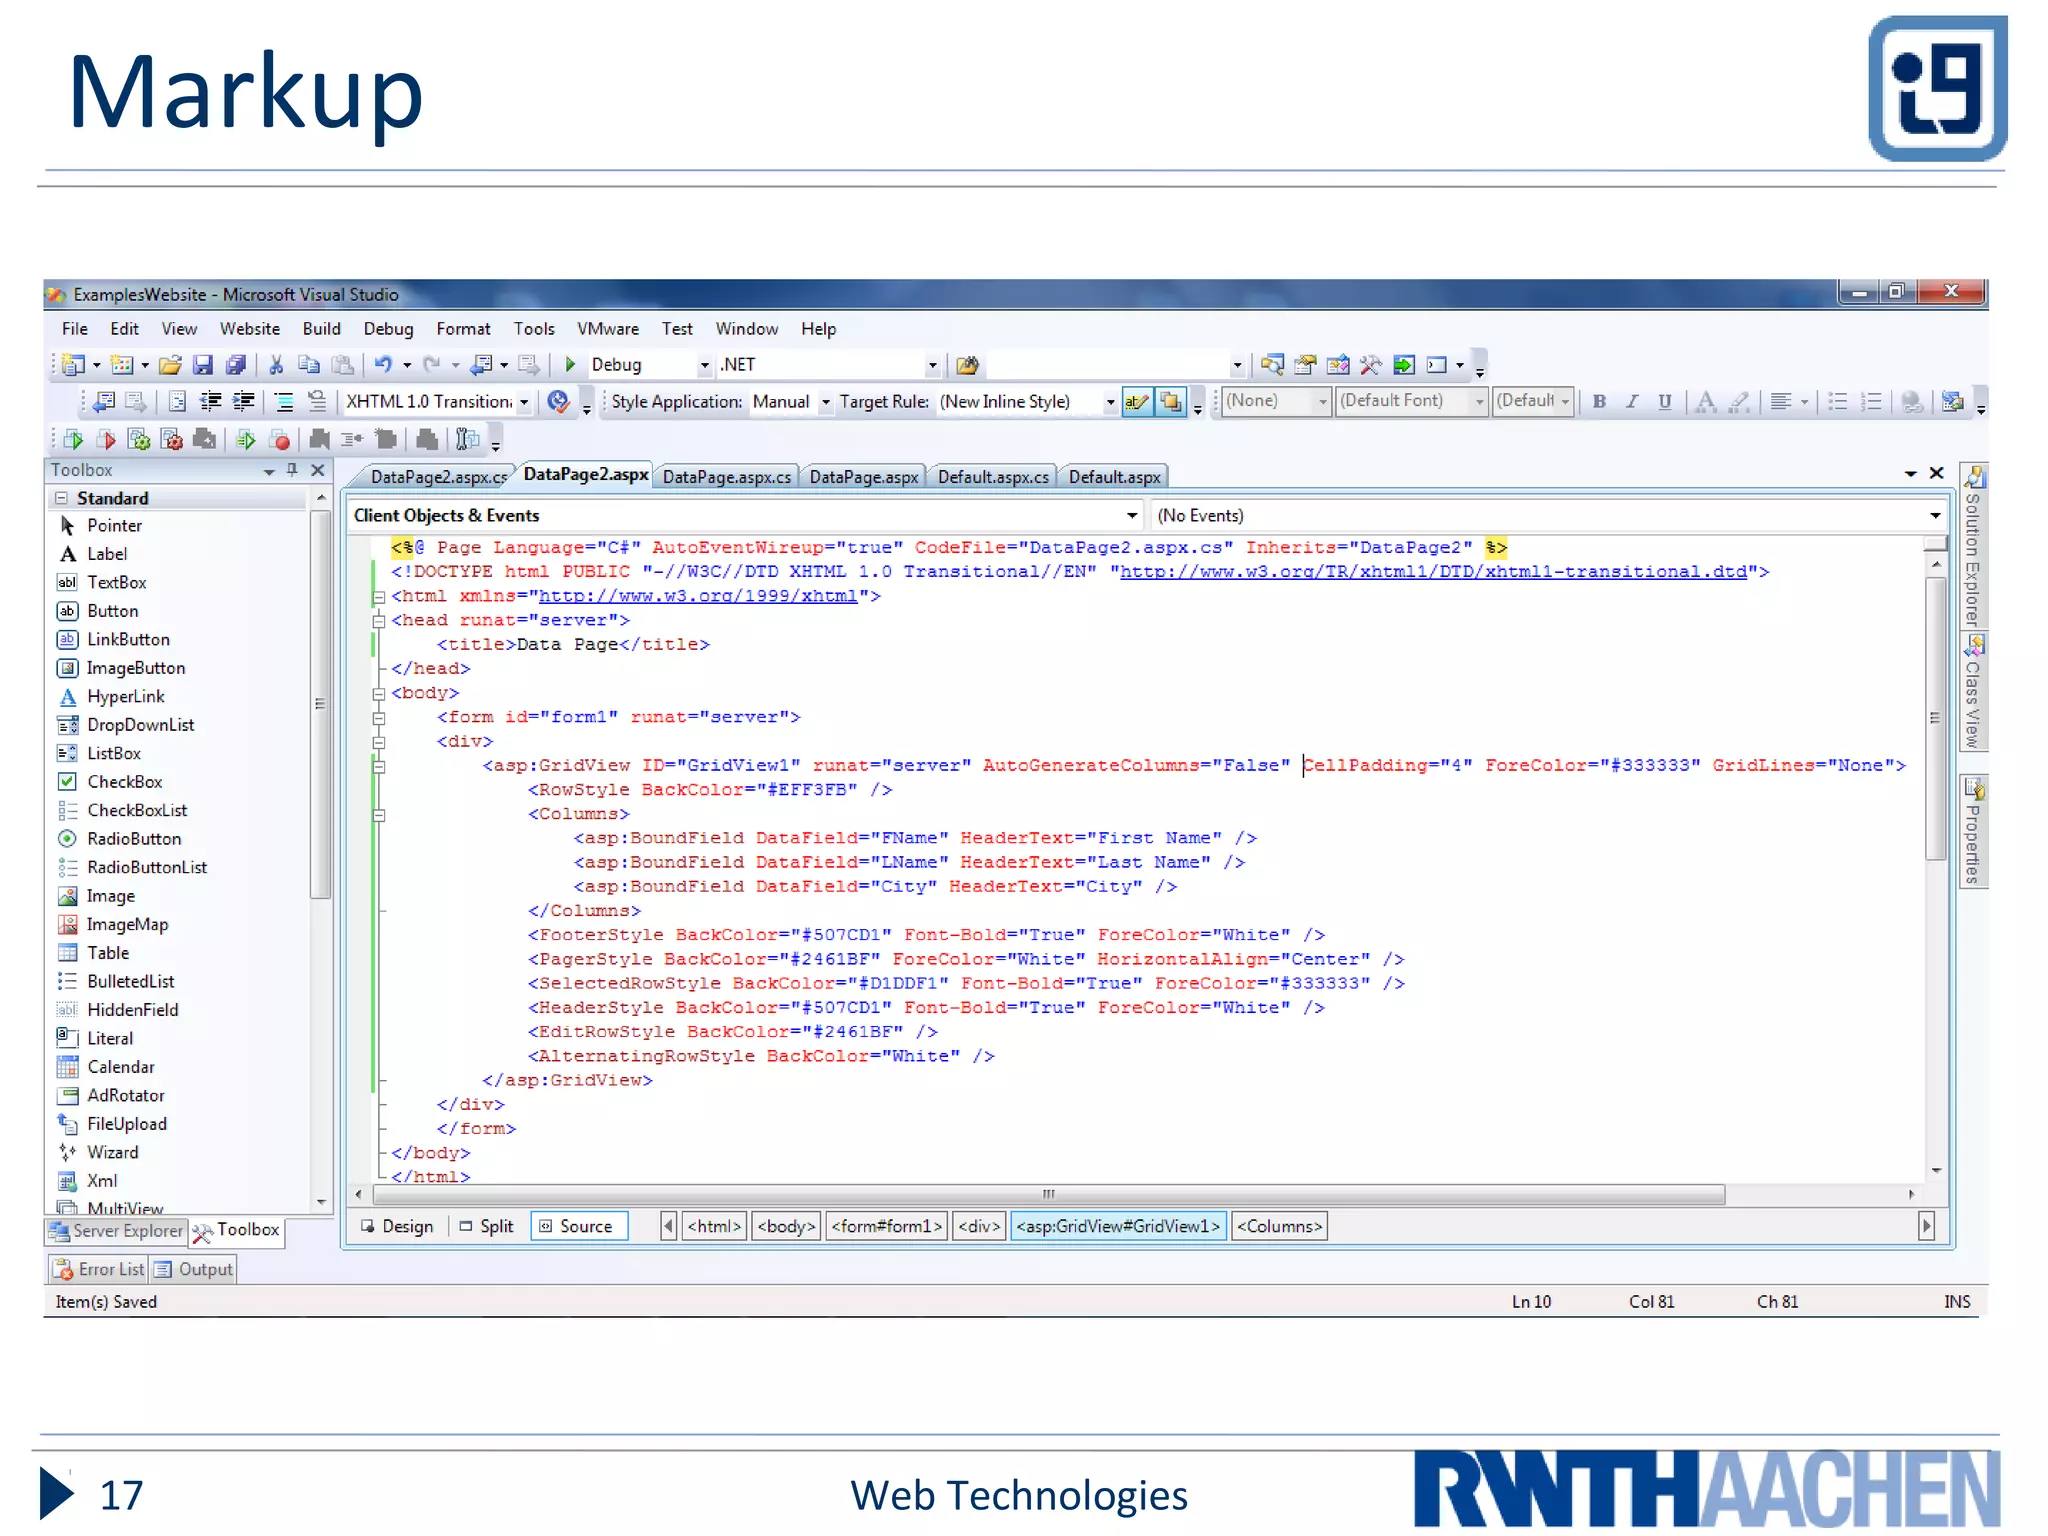
Task: Switch editor to Split view
Action: point(486,1226)
